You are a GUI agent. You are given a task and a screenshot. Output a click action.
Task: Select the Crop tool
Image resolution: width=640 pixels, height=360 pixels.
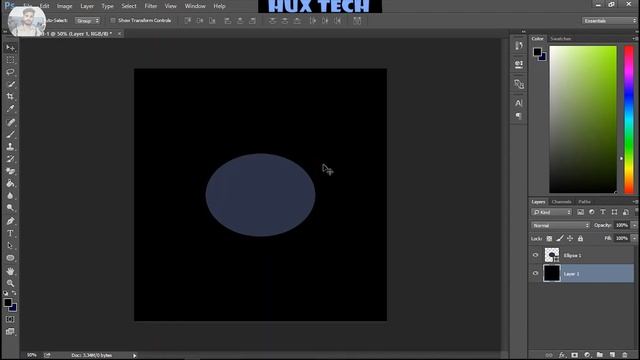10,97
